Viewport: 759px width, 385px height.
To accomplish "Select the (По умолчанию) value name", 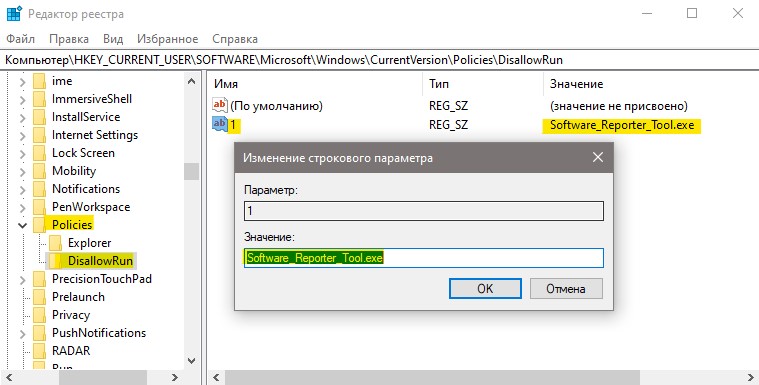I will coord(276,106).
